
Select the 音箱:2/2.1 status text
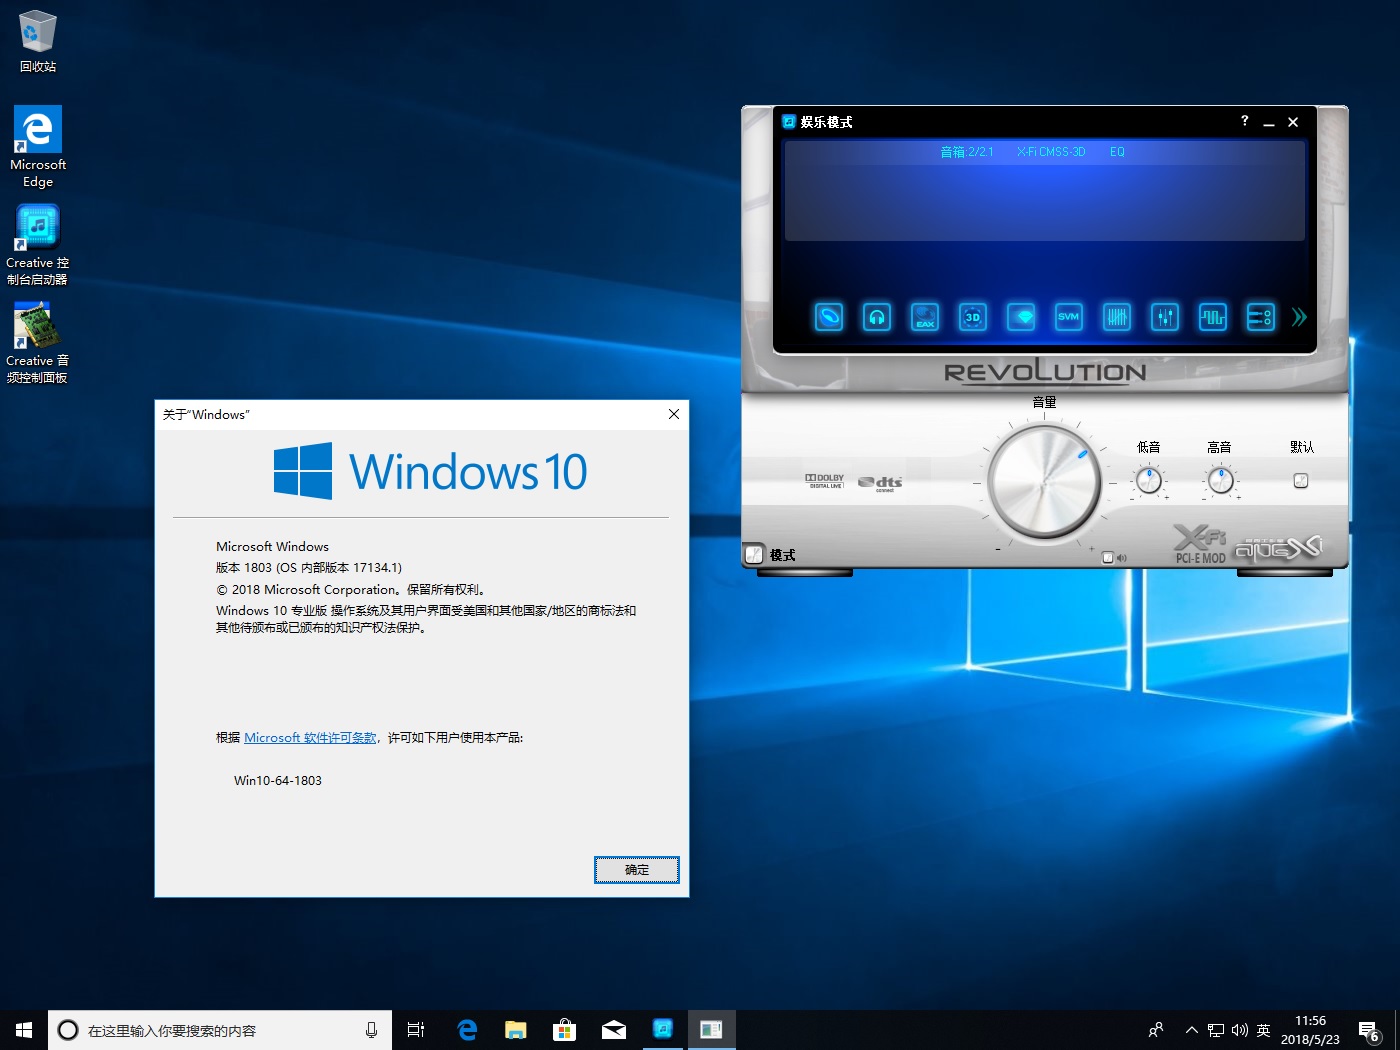click(967, 152)
